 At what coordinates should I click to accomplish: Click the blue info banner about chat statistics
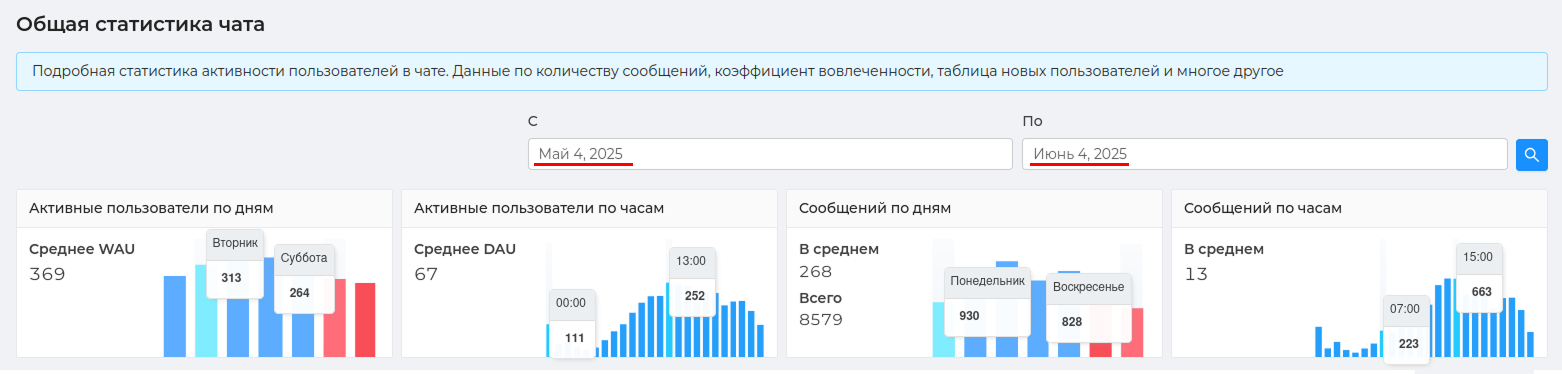pos(782,72)
